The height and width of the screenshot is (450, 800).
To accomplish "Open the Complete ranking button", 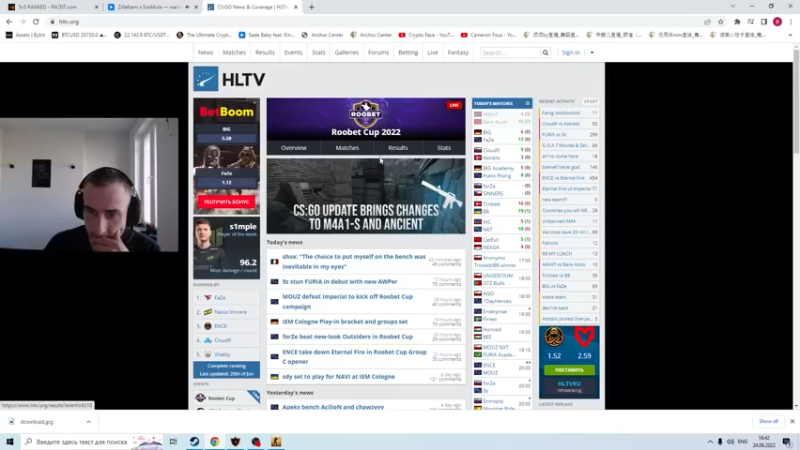I will point(227,370).
